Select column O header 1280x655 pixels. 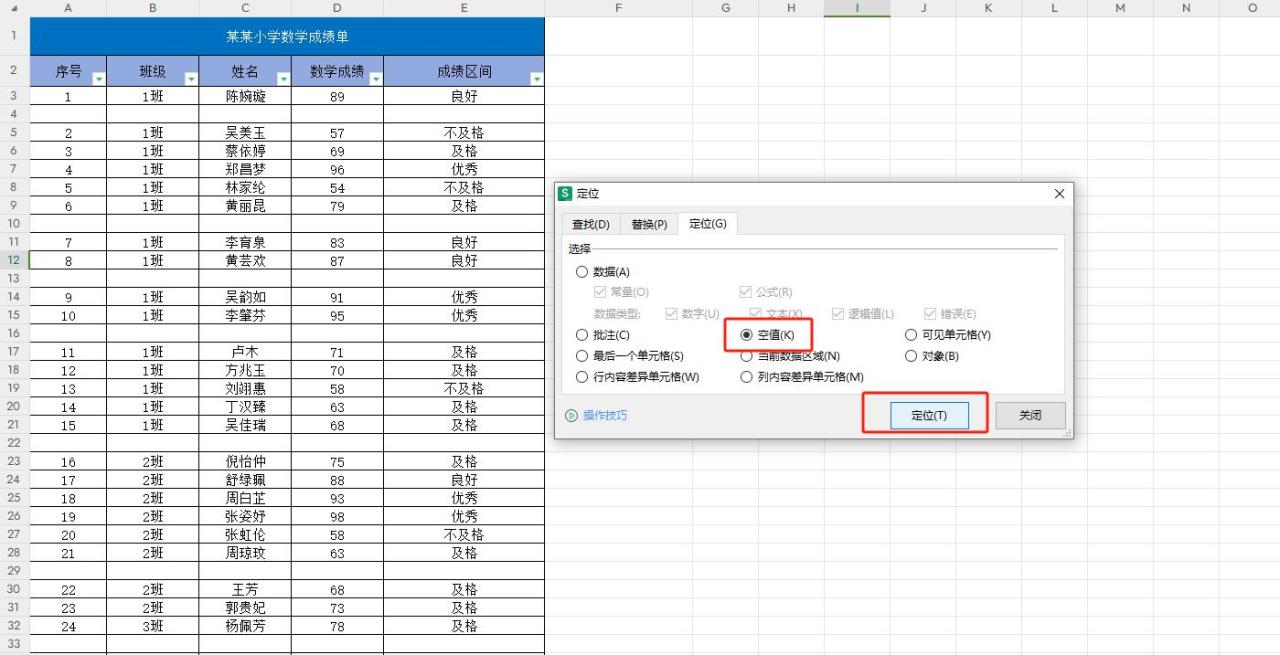coord(1252,8)
